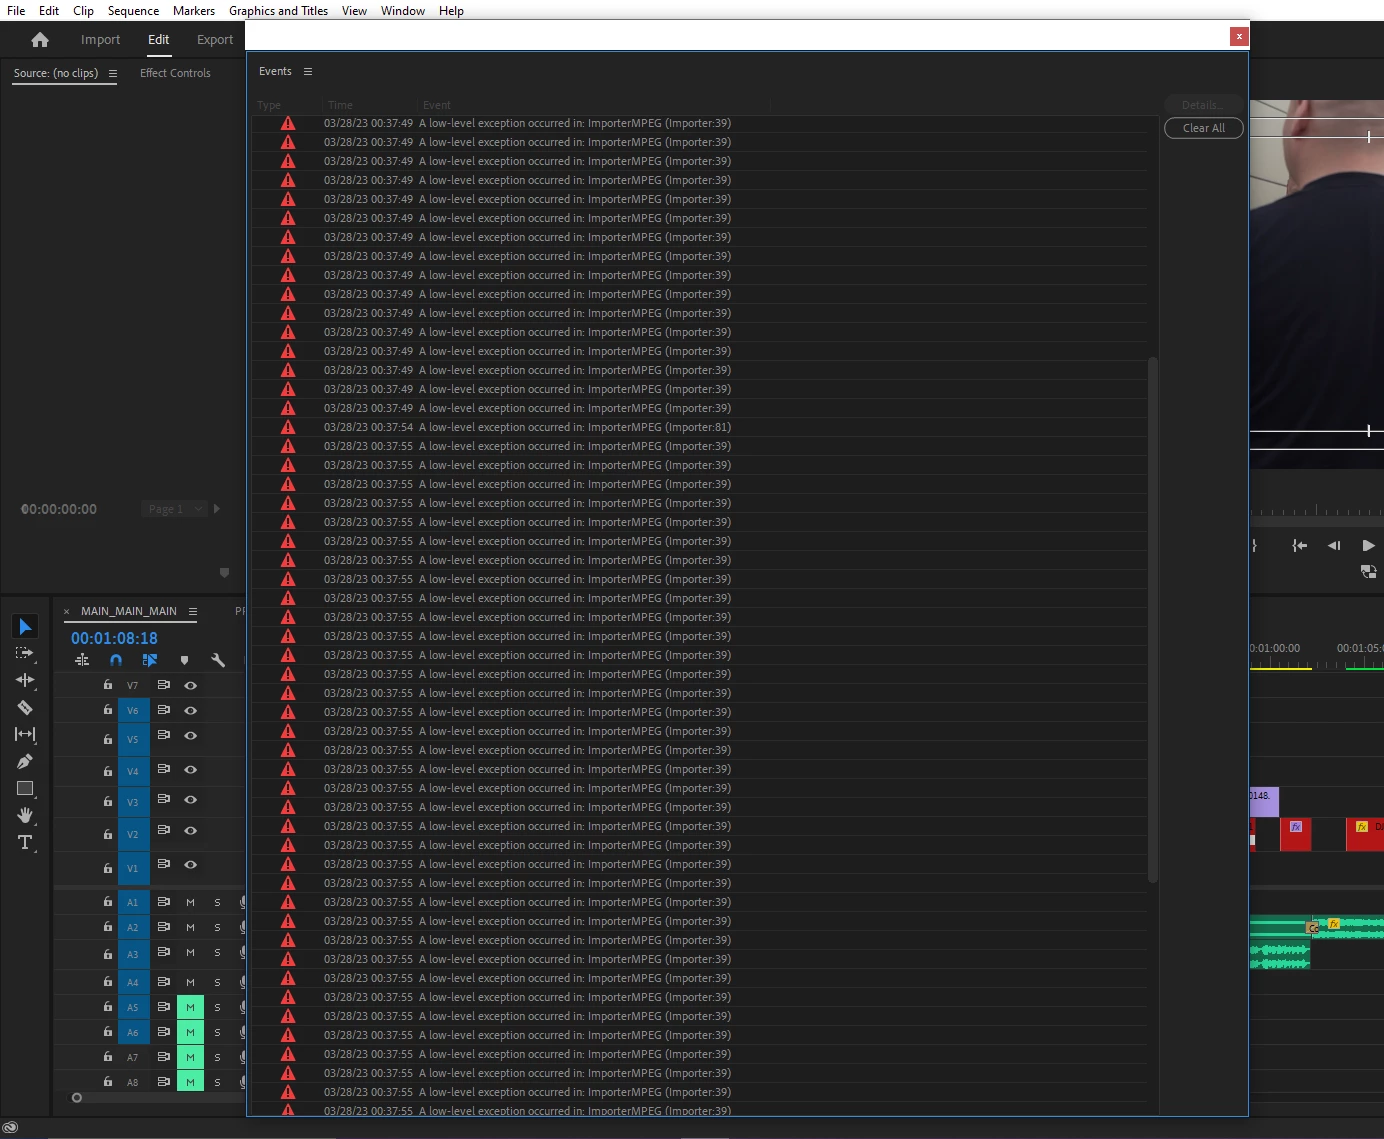Toggle sync lock for track A3
The height and width of the screenshot is (1139, 1384).
pyautogui.click(x=163, y=952)
